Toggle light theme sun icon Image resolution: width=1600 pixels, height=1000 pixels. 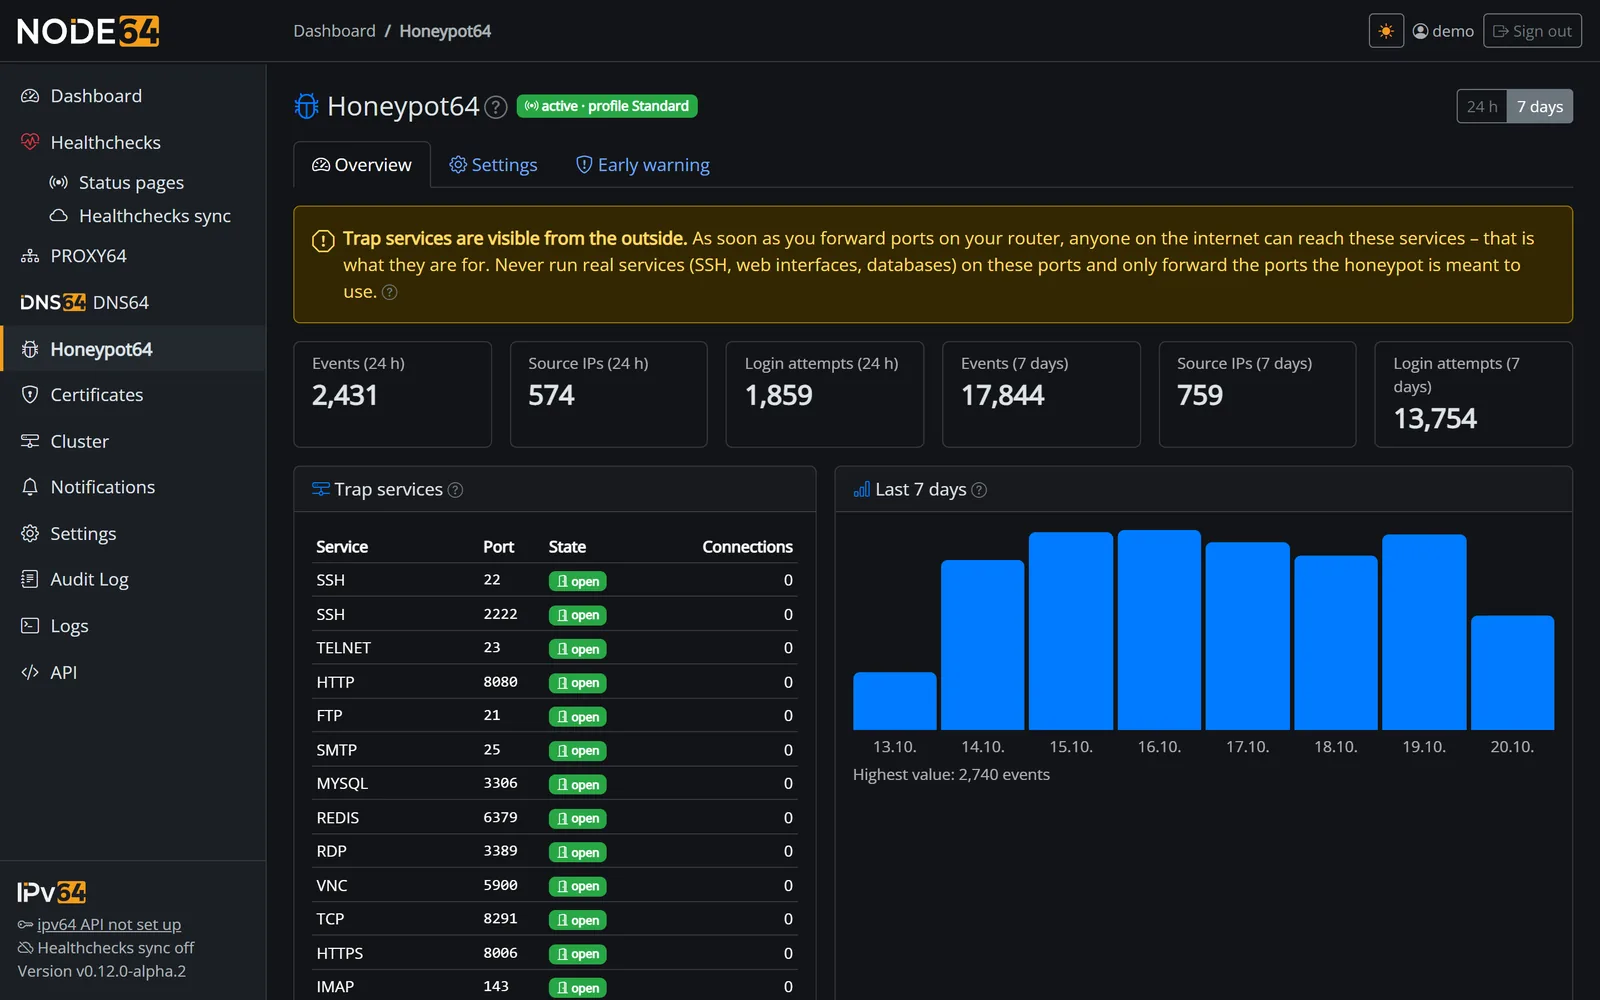click(1386, 31)
